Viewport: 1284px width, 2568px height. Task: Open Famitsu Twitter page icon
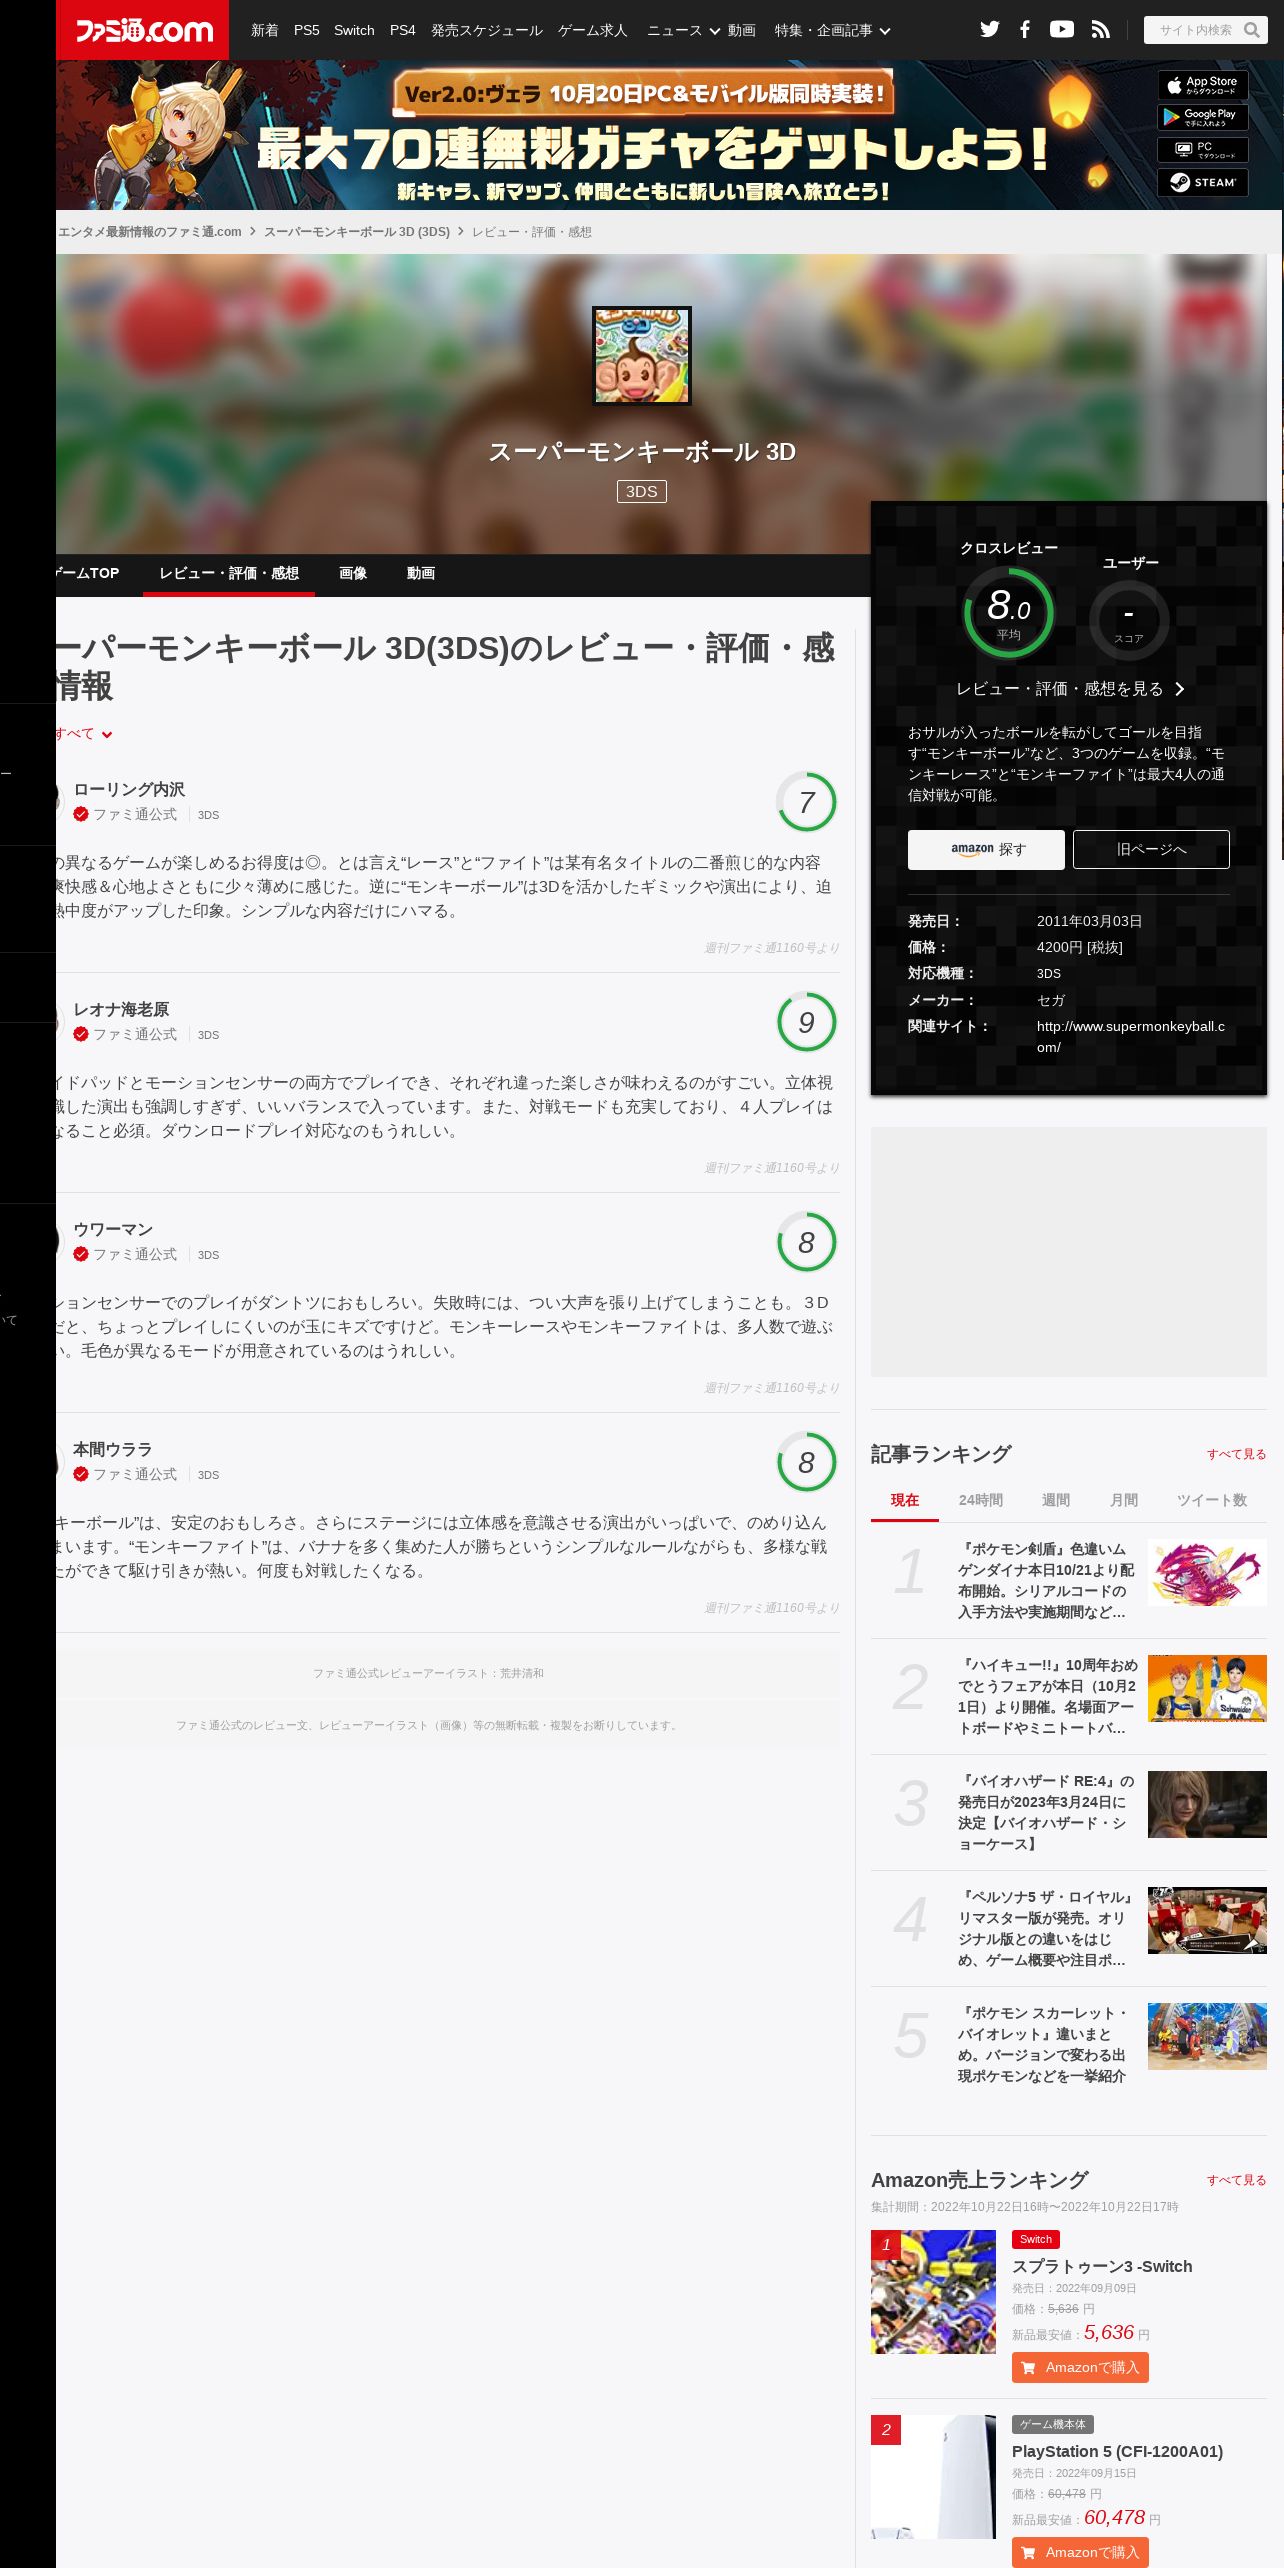989,29
